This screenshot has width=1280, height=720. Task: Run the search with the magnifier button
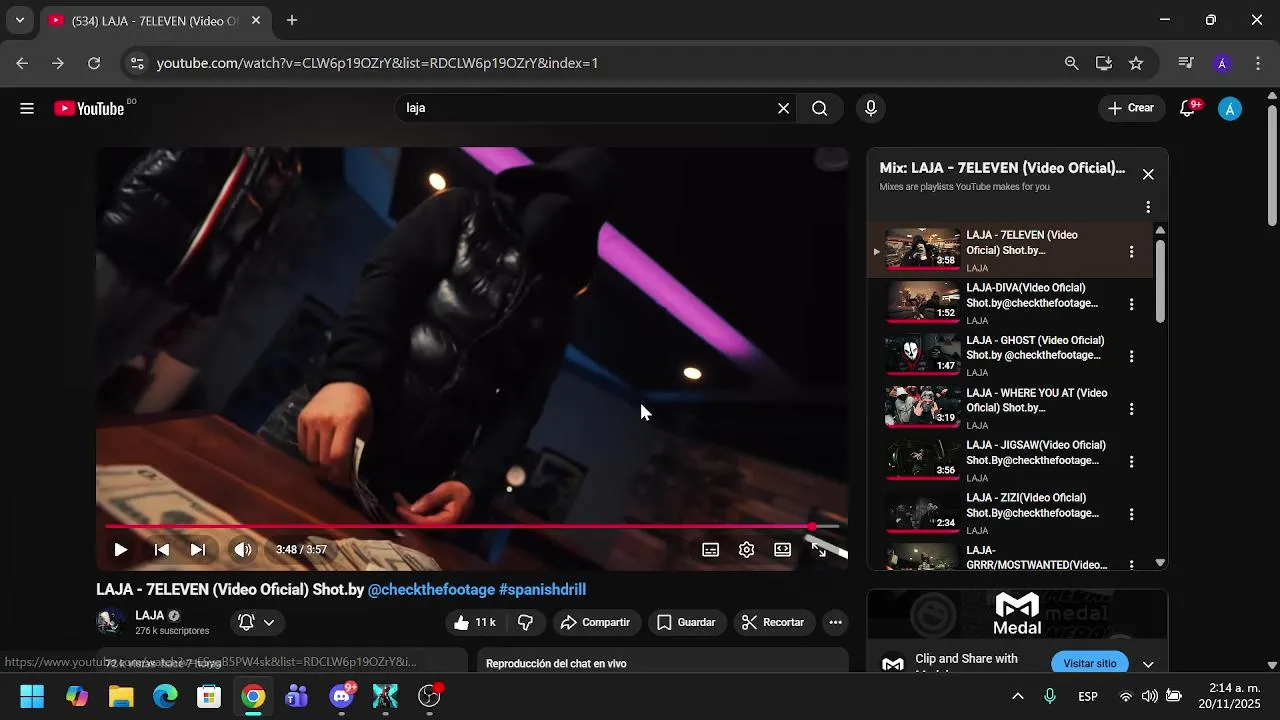point(820,108)
